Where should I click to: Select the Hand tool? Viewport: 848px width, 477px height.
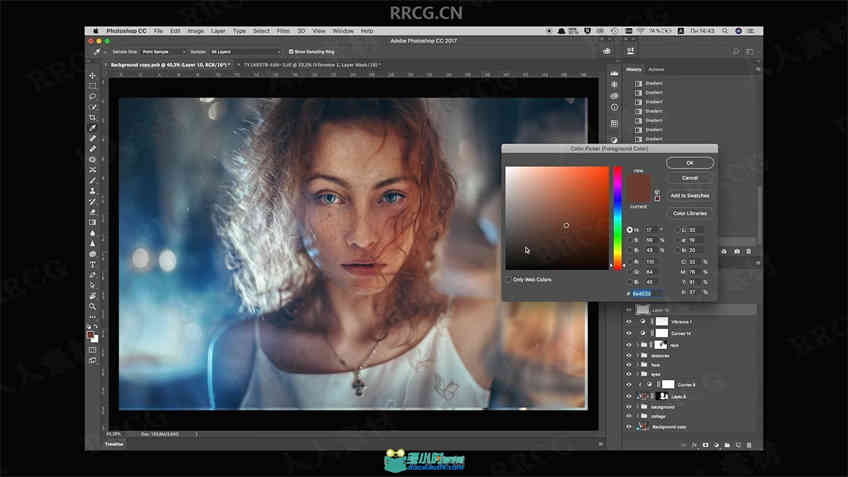tap(92, 296)
